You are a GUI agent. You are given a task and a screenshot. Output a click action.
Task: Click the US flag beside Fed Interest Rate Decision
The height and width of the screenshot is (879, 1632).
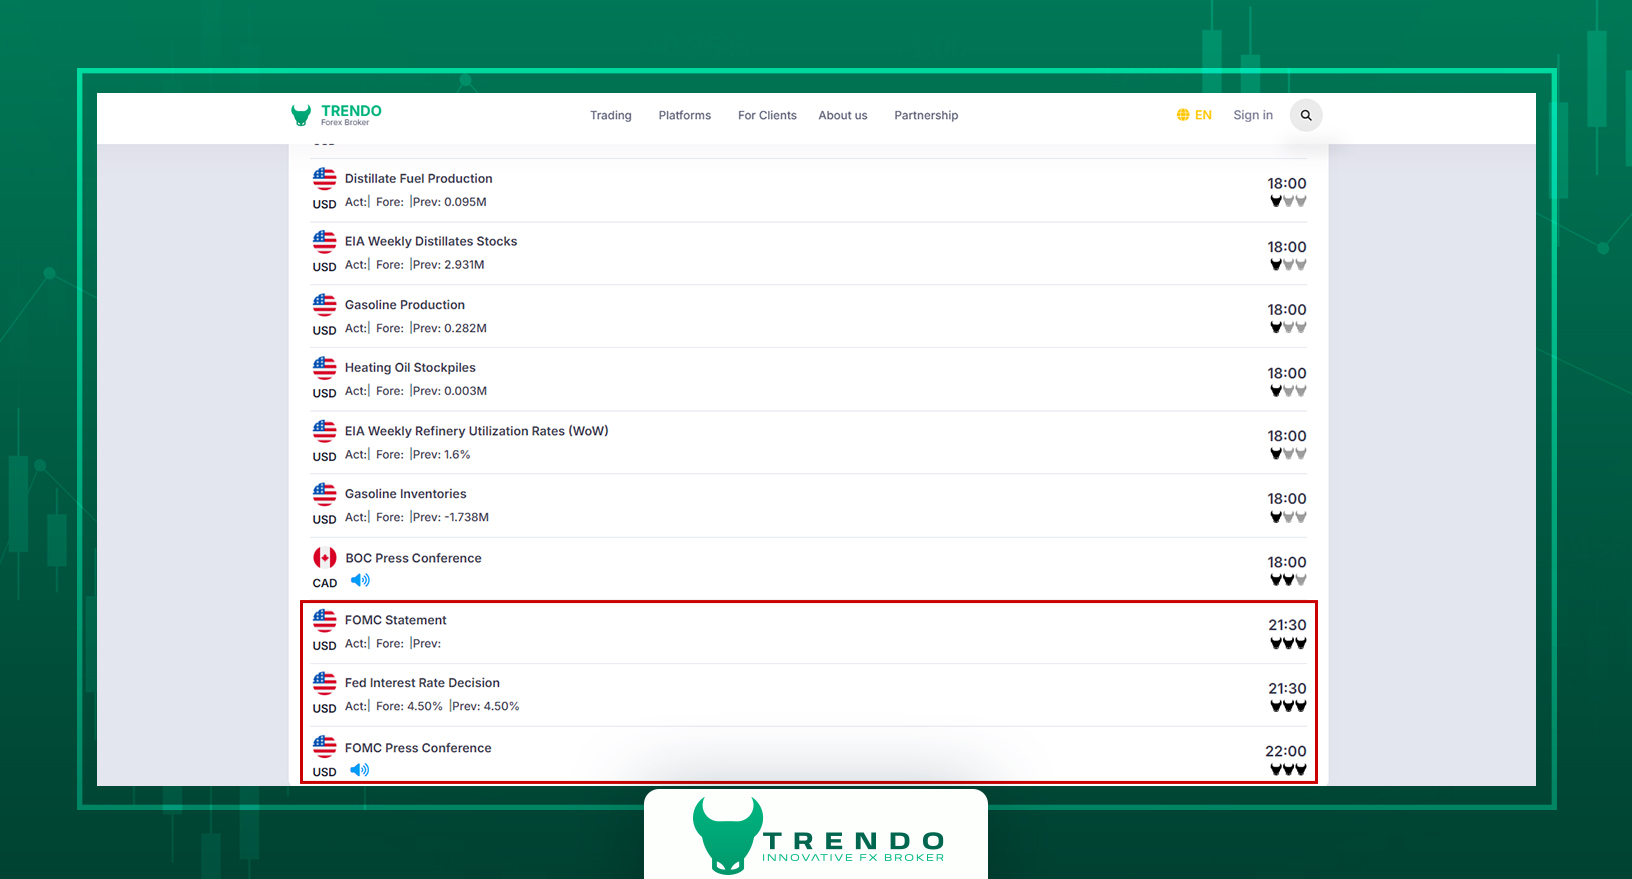click(324, 683)
